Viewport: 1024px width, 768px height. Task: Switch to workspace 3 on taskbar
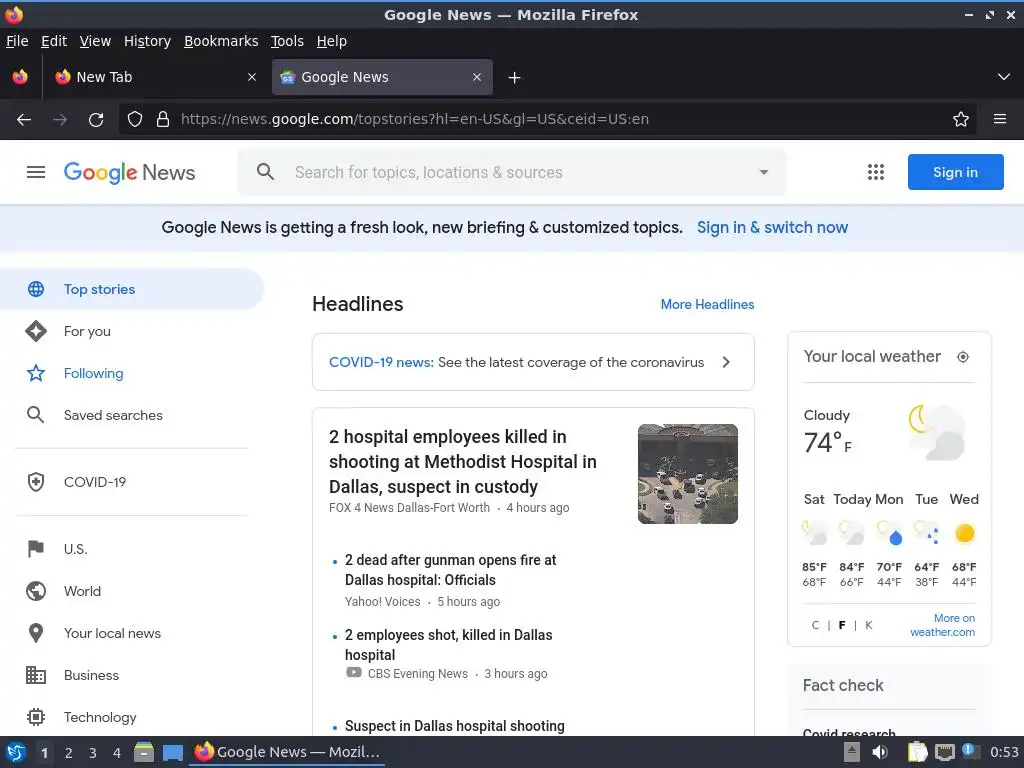pyautogui.click(x=93, y=753)
